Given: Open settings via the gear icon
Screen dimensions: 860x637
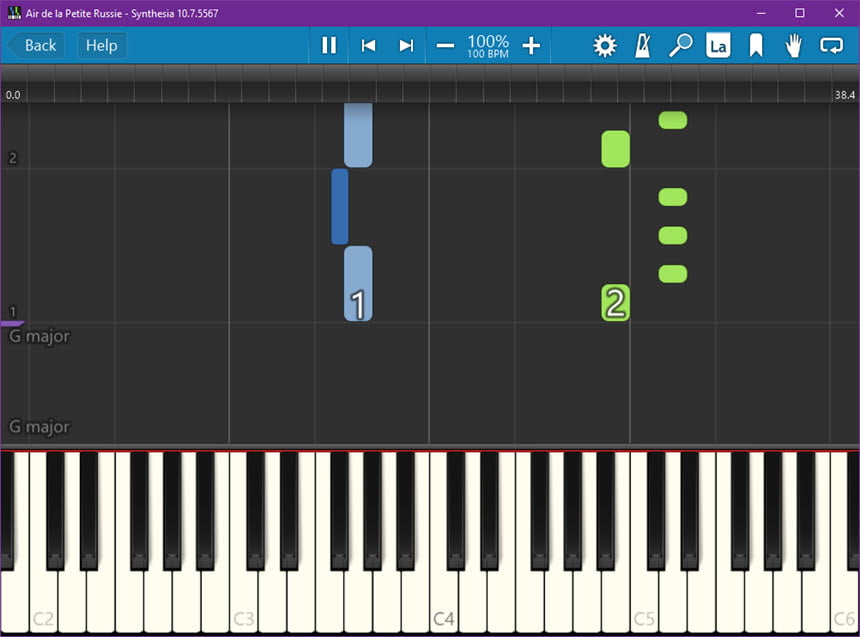Looking at the screenshot, I should pyautogui.click(x=604, y=46).
